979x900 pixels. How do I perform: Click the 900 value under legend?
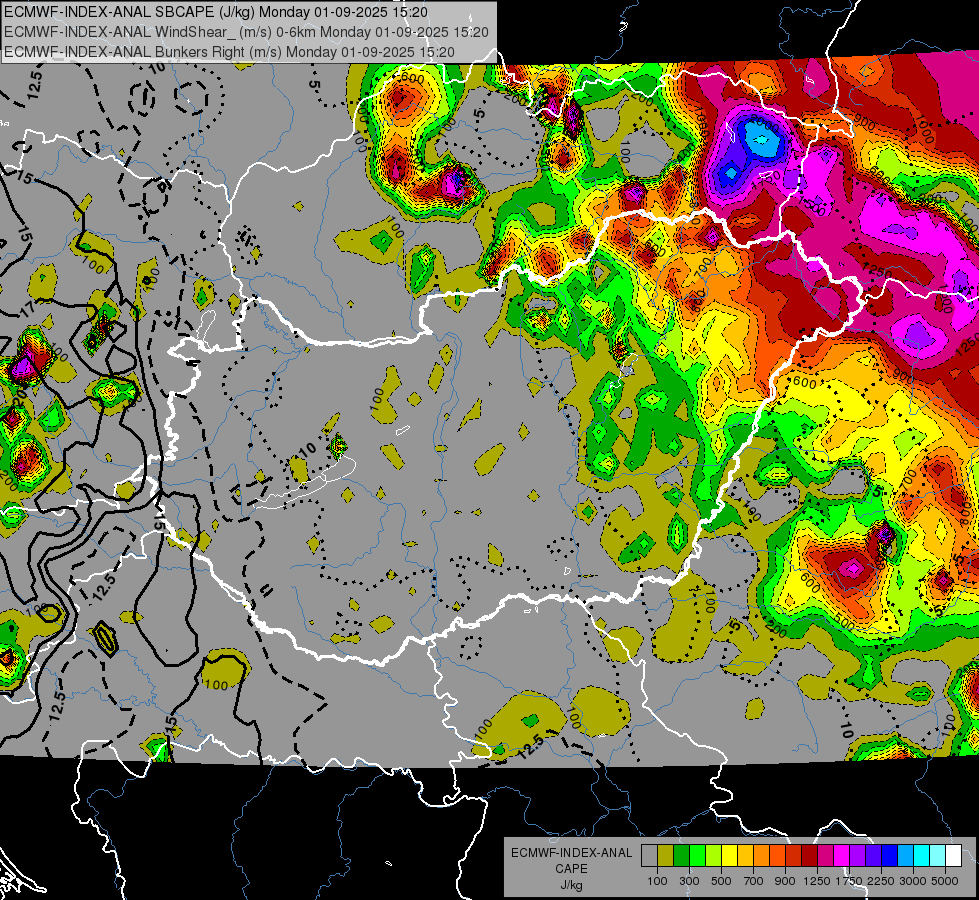(785, 881)
